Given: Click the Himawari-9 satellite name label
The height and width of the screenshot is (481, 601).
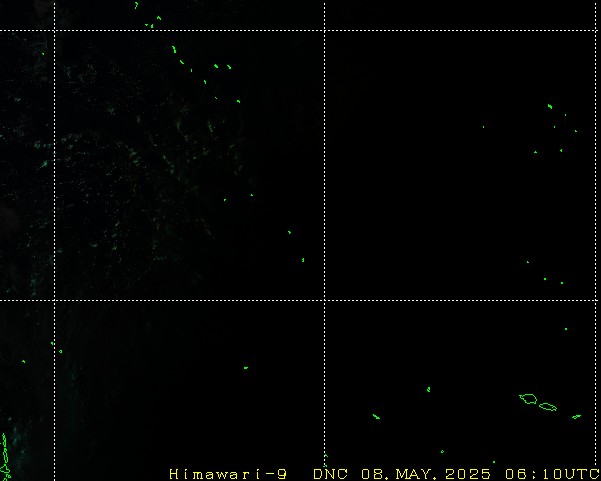Looking at the screenshot, I should pos(228,474).
